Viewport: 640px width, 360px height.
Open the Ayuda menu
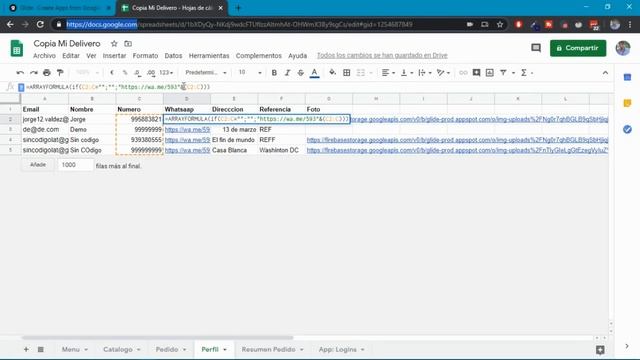point(298,56)
